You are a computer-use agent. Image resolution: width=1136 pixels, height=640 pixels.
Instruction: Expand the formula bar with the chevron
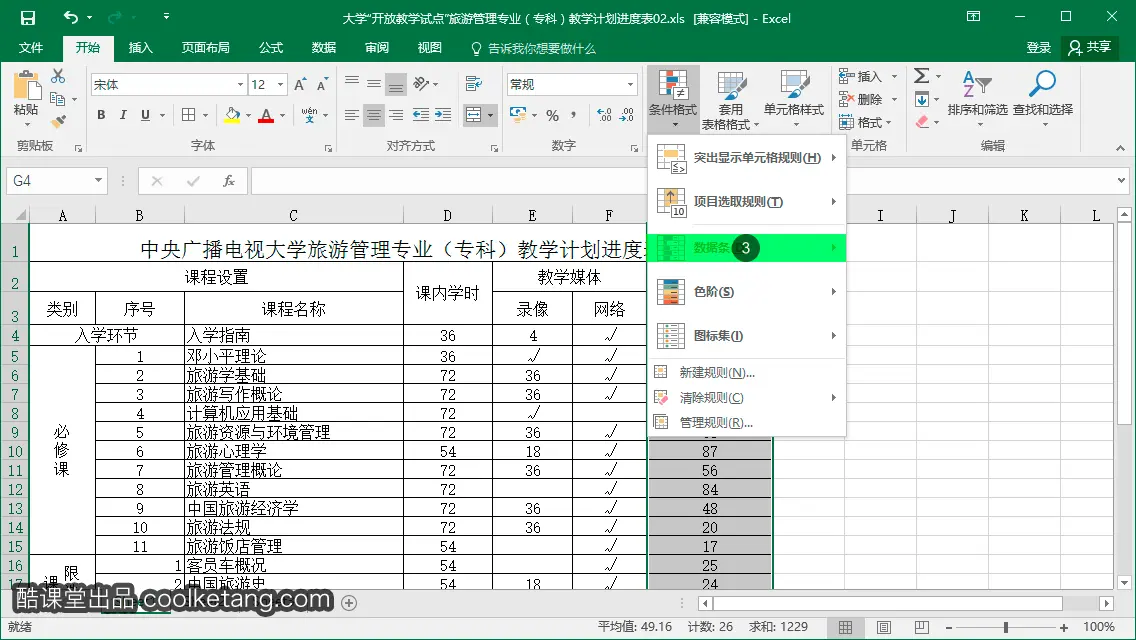coord(1122,180)
